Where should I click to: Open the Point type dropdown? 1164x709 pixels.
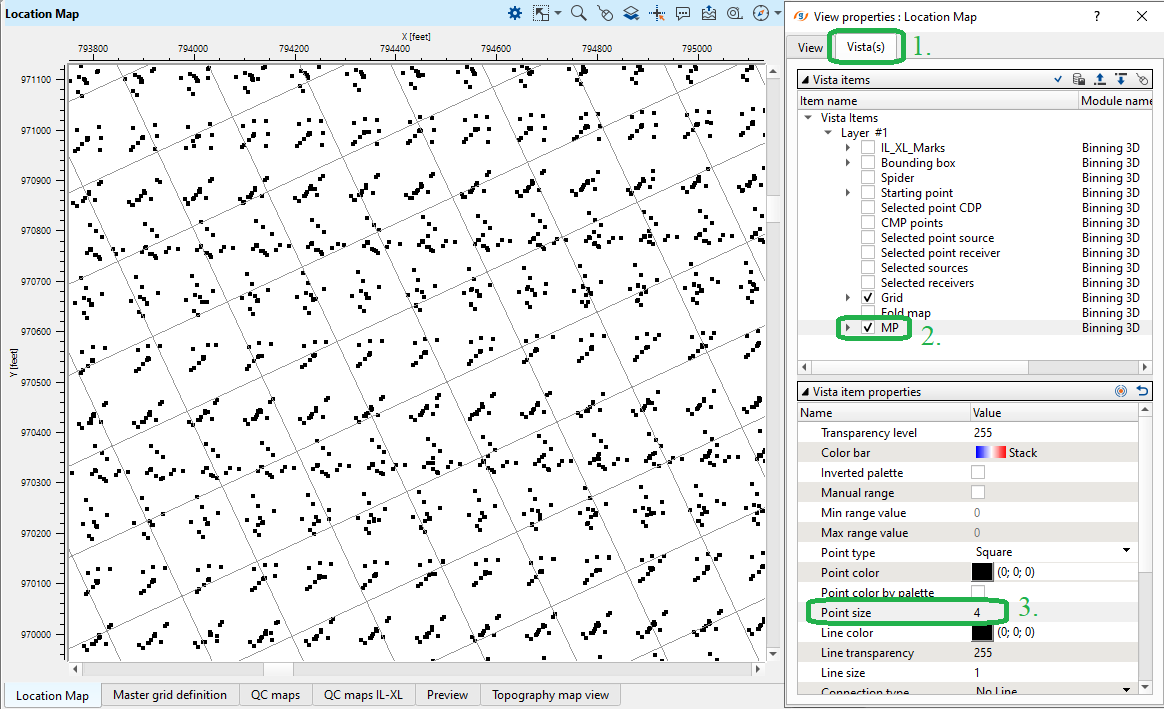tap(1126, 551)
